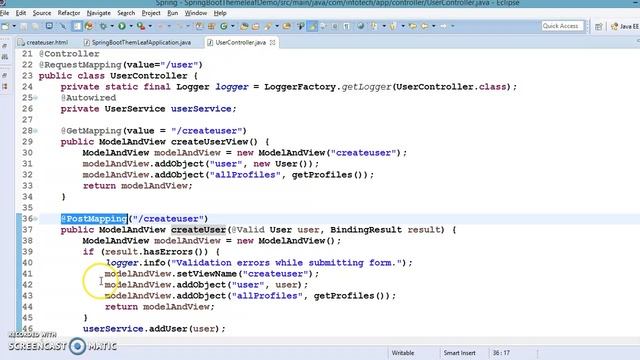The height and width of the screenshot is (360, 640).
Task: Open the Window menu
Action: (196, 13)
